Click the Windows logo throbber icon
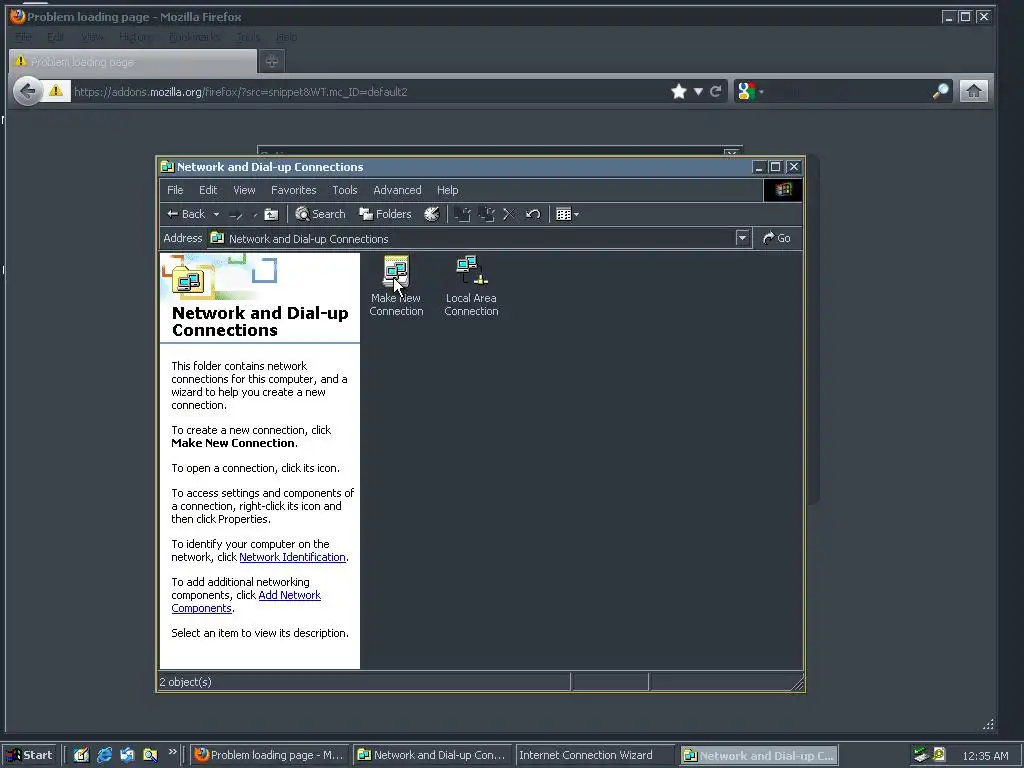Image resolution: width=1024 pixels, height=768 pixels. tap(783, 190)
